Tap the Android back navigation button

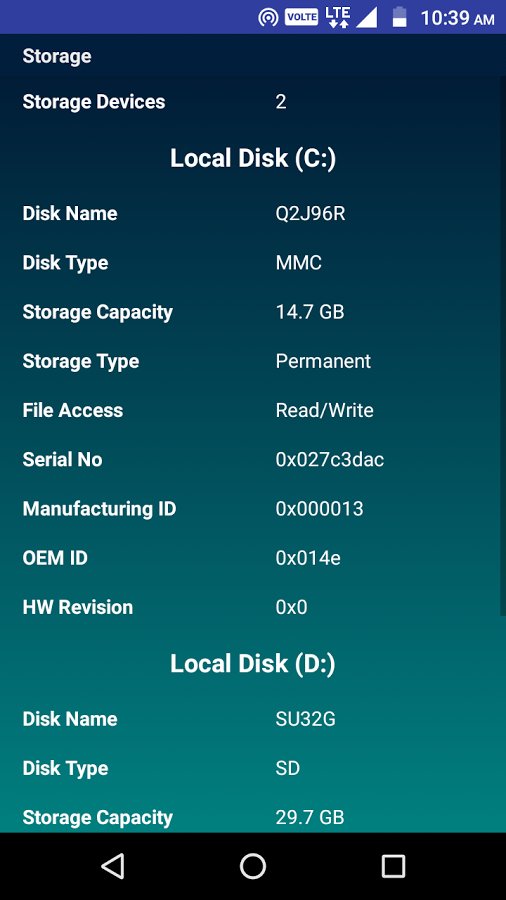[113, 866]
